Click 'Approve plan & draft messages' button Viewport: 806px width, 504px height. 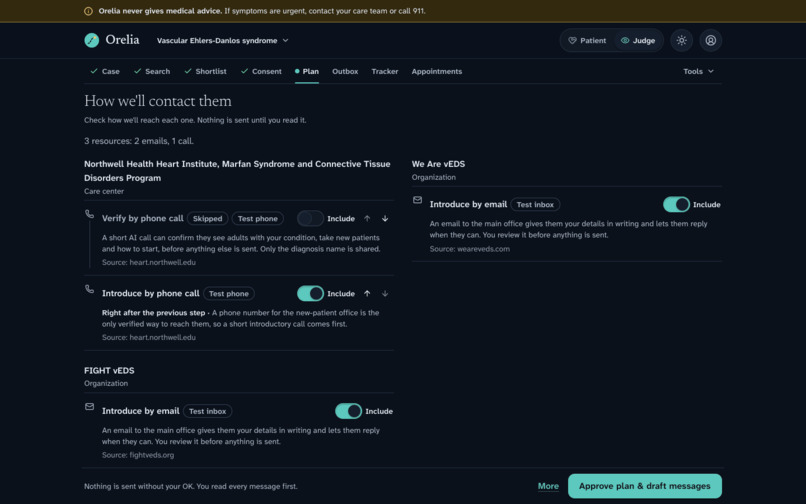(645, 486)
